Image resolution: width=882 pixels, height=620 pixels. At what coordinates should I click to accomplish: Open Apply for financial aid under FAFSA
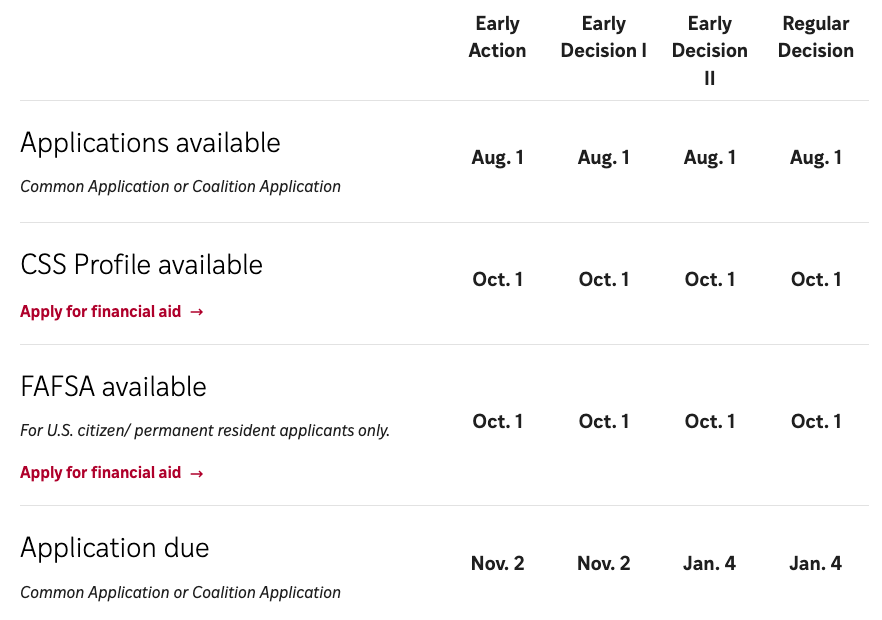point(101,473)
